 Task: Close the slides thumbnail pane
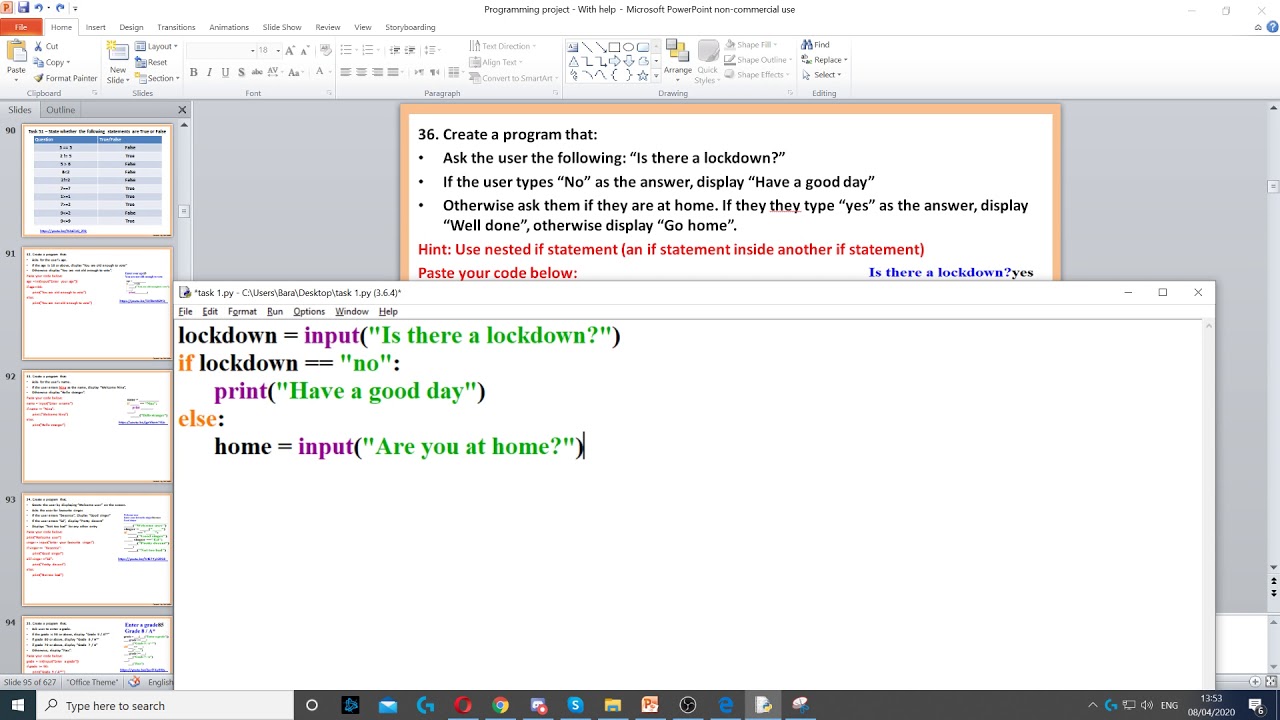[x=182, y=110]
